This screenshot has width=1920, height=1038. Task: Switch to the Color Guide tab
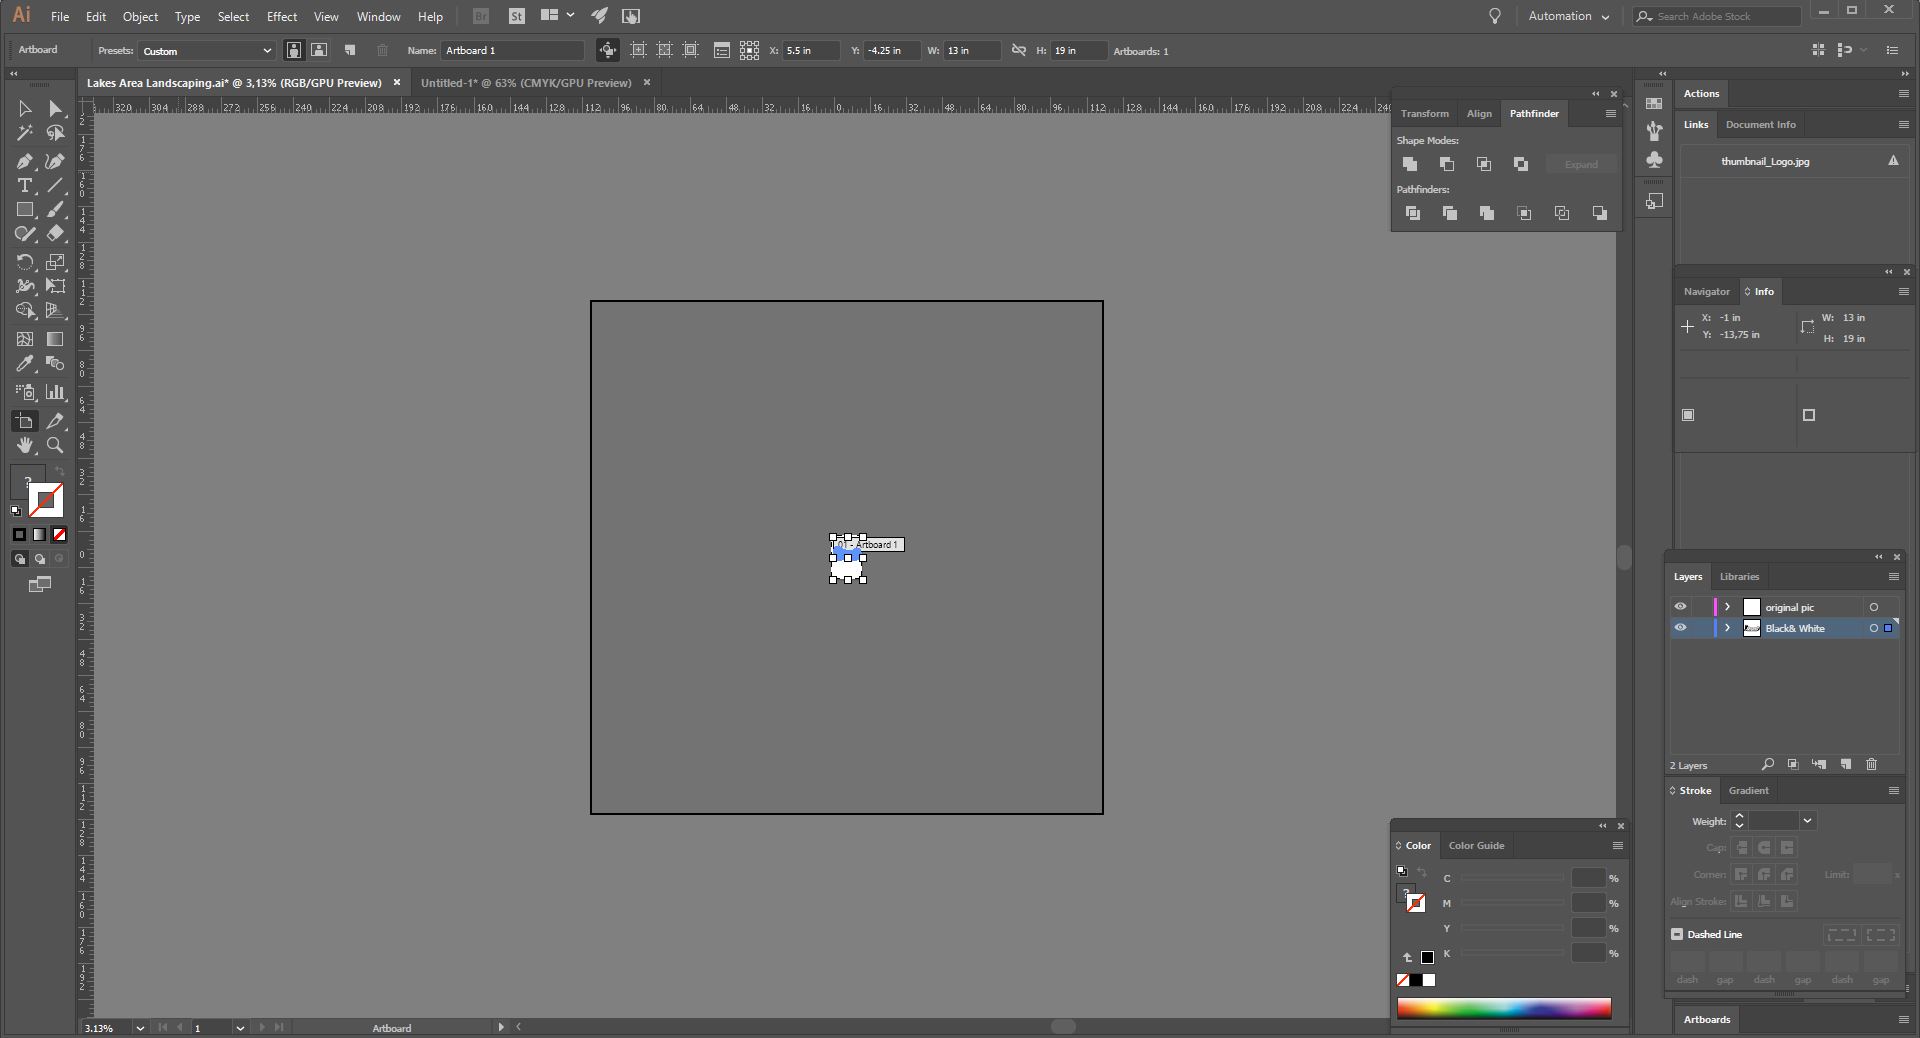(x=1477, y=845)
